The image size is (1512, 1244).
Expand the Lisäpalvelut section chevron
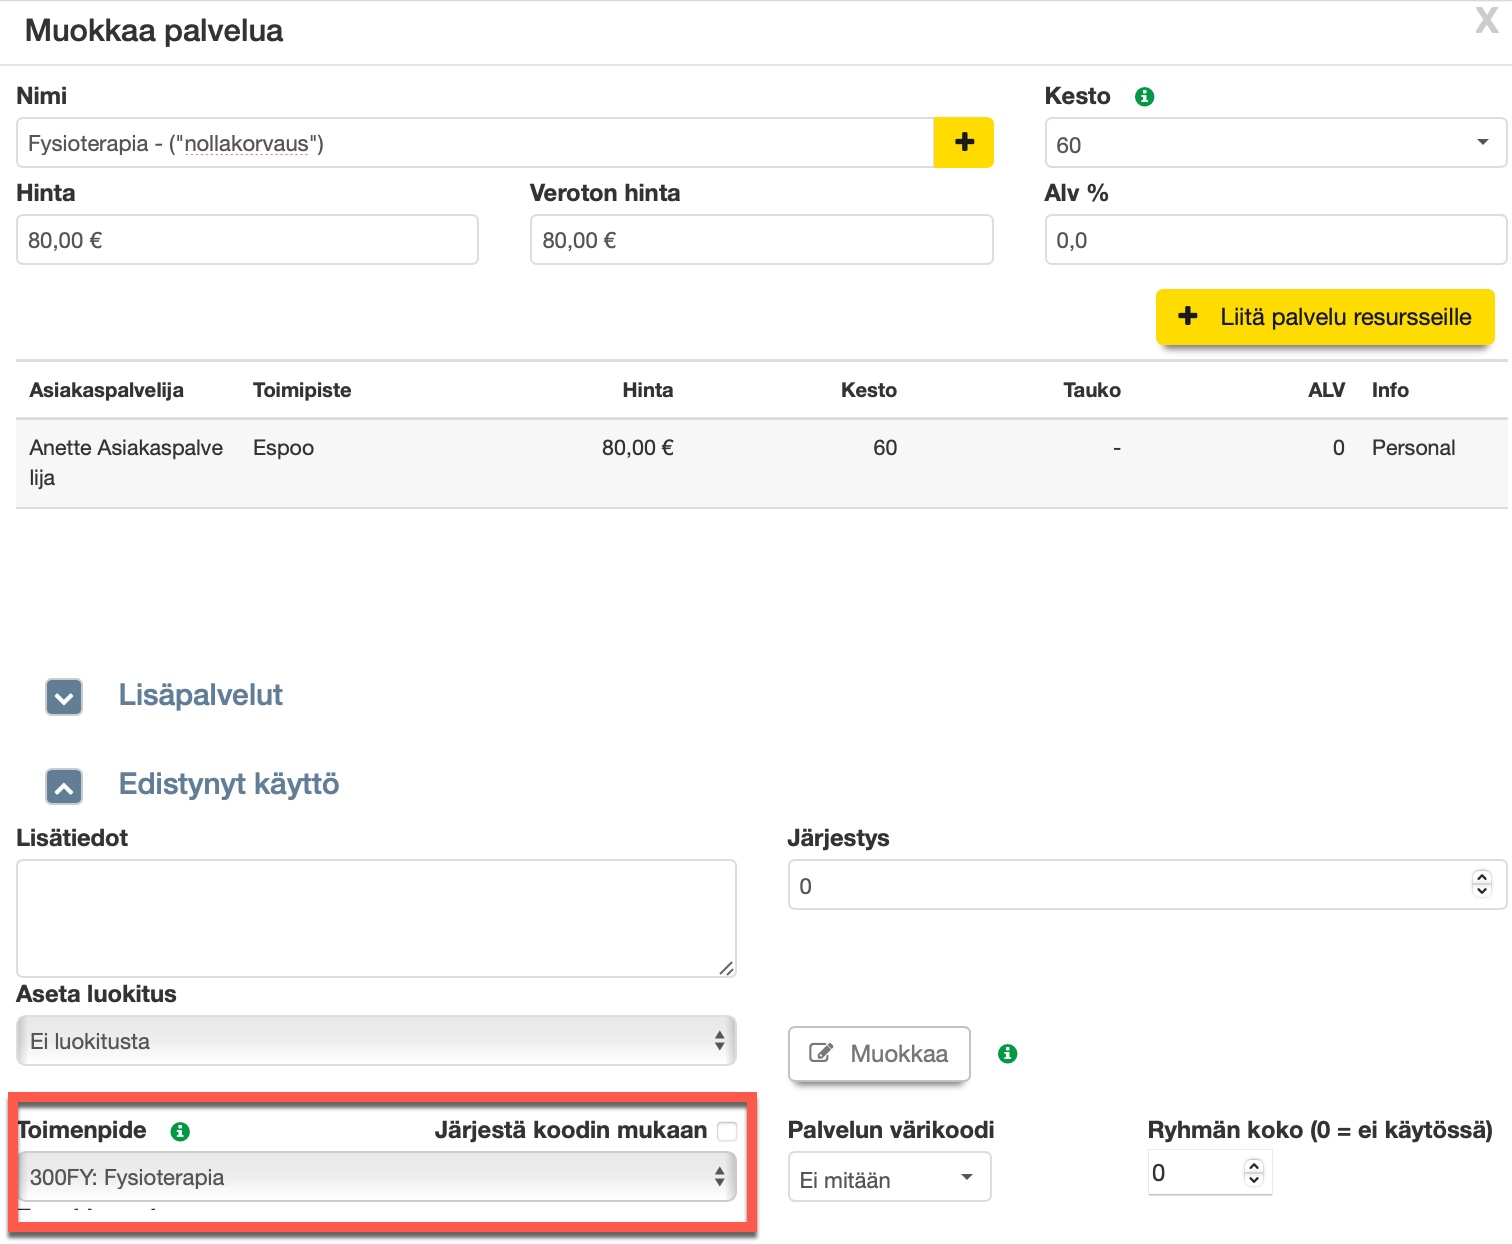pyautogui.click(x=64, y=697)
